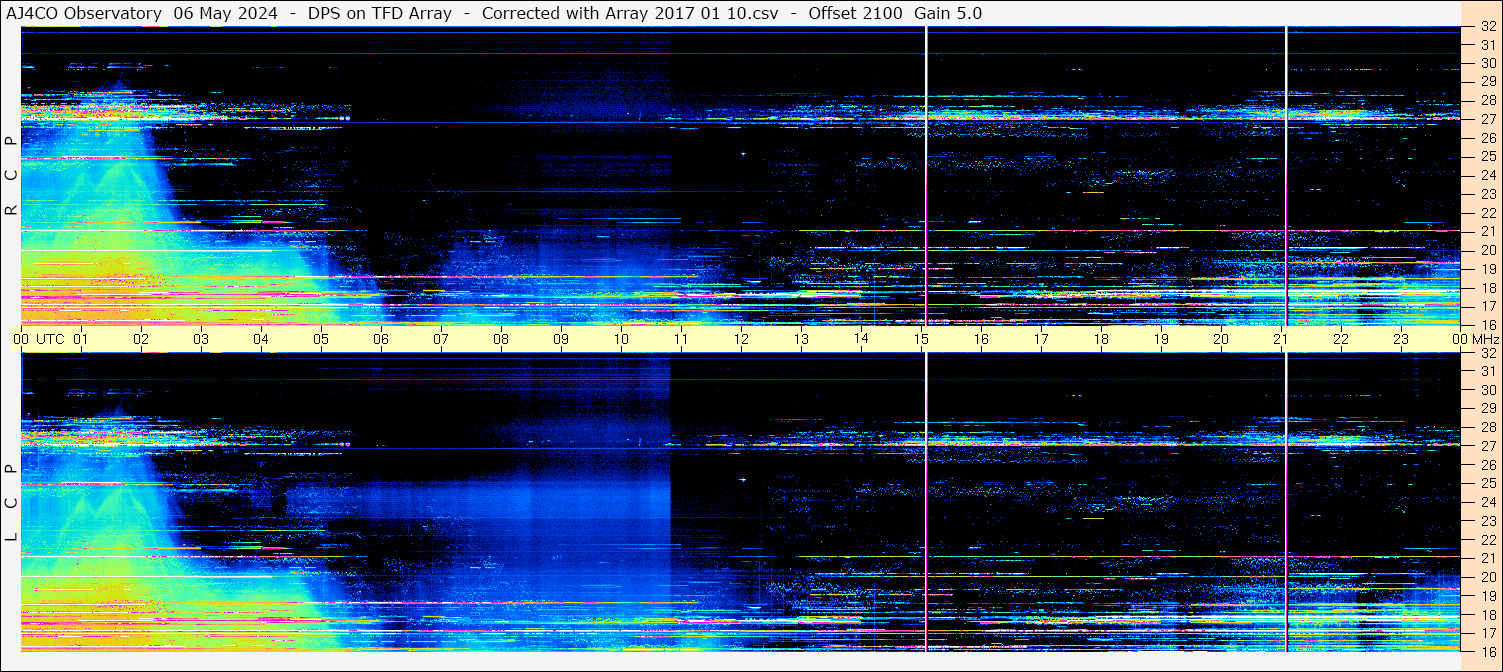The image size is (1503, 672).
Task: Click the white vertical marker near 15 UTC, LCP panel
Action: click(926, 502)
